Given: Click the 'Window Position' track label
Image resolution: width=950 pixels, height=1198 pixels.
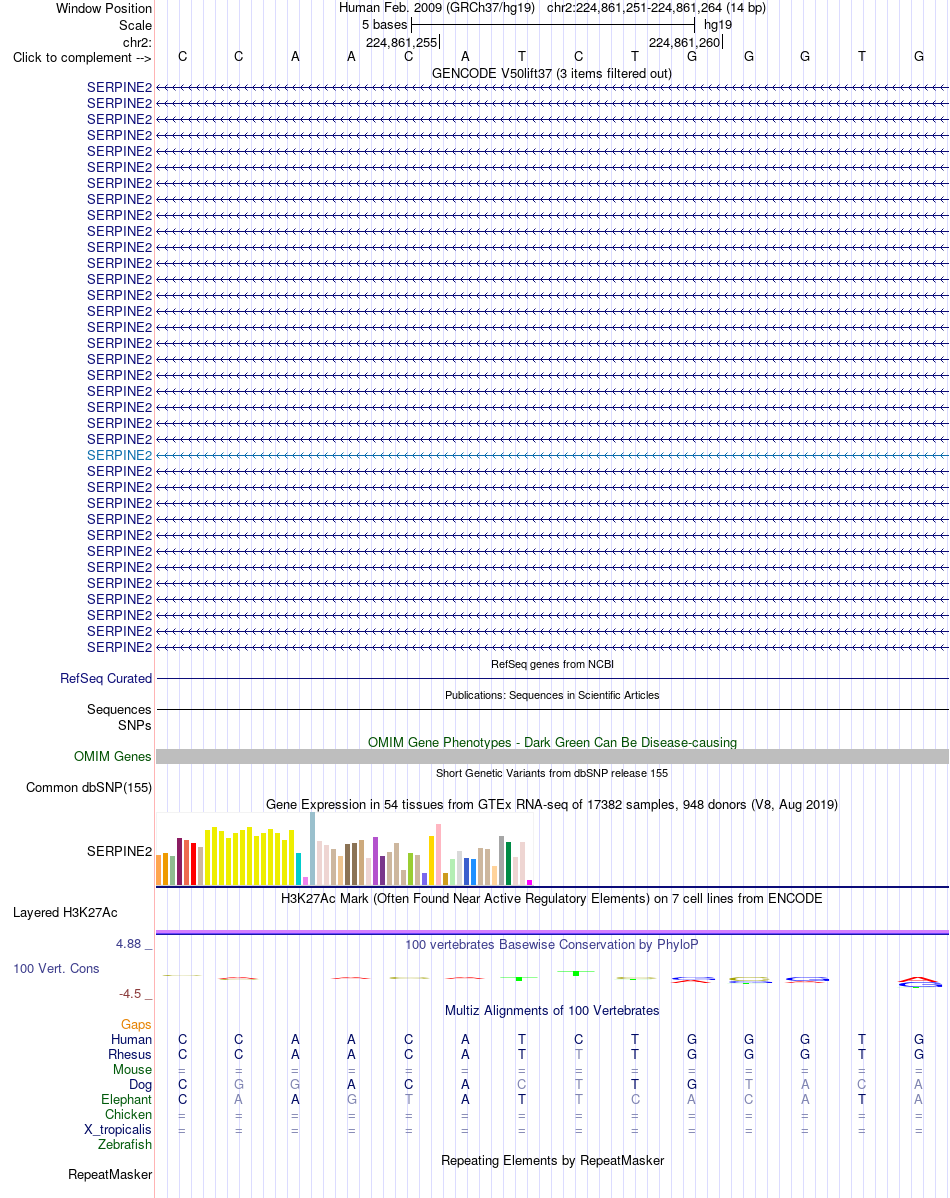Looking at the screenshot, I should click(104, 8).
